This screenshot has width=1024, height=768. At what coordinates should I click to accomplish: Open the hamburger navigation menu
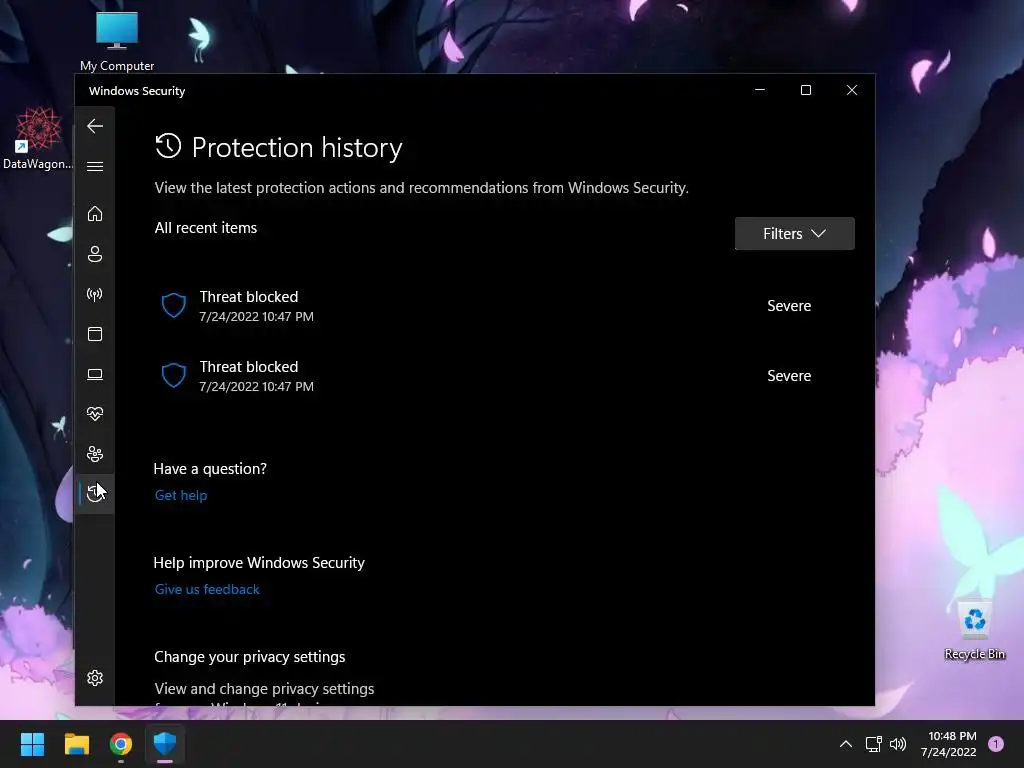[95, 167]
